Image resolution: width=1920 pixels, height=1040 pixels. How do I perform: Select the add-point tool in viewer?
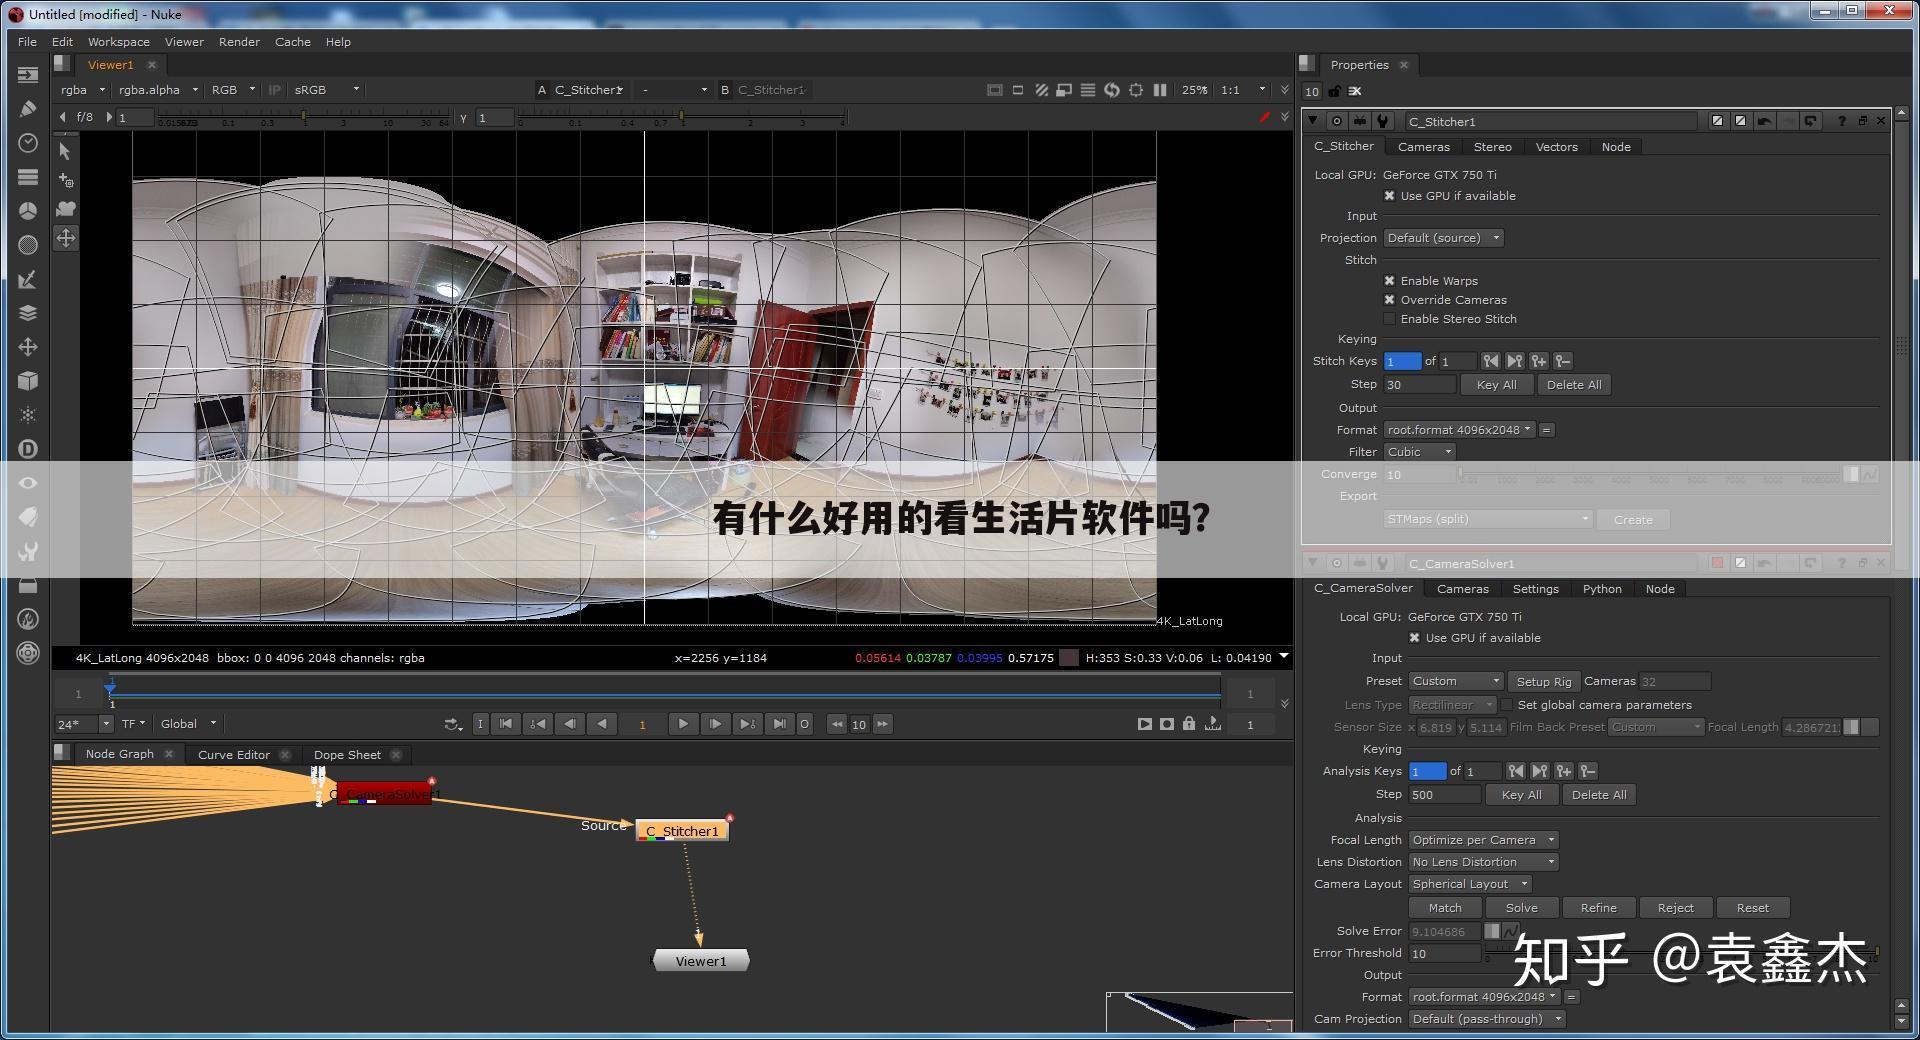[x=65, y=180]
